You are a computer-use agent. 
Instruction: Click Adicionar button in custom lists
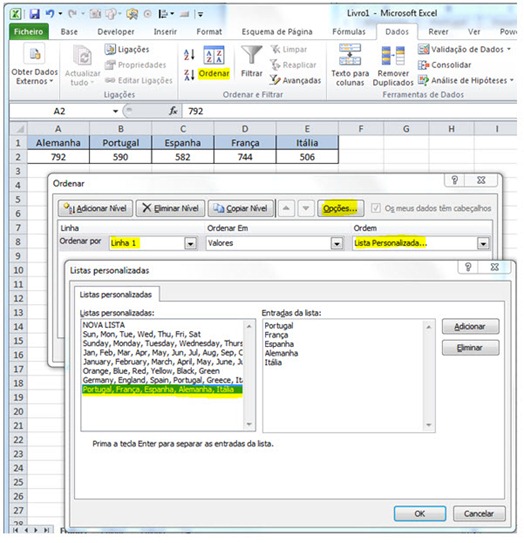(470, 327)
